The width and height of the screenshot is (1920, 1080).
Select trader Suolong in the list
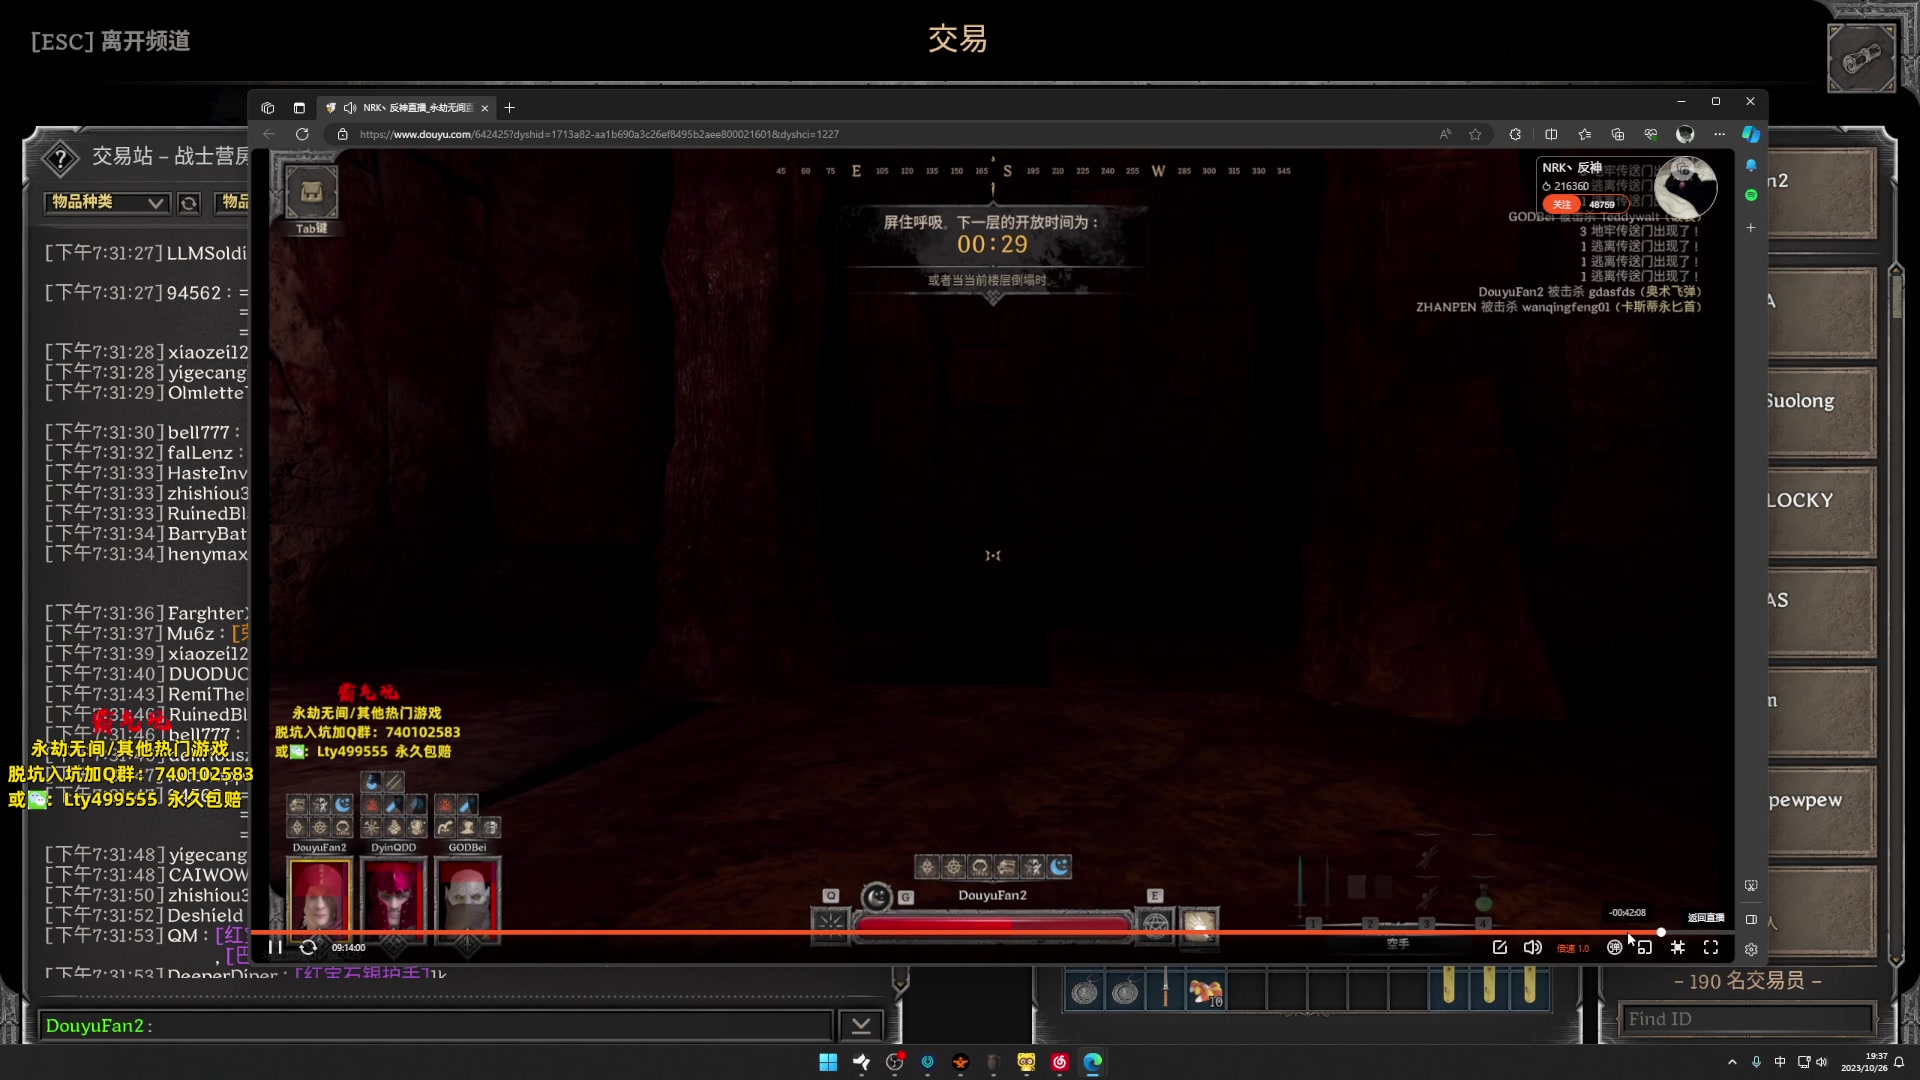(1820, 411)
